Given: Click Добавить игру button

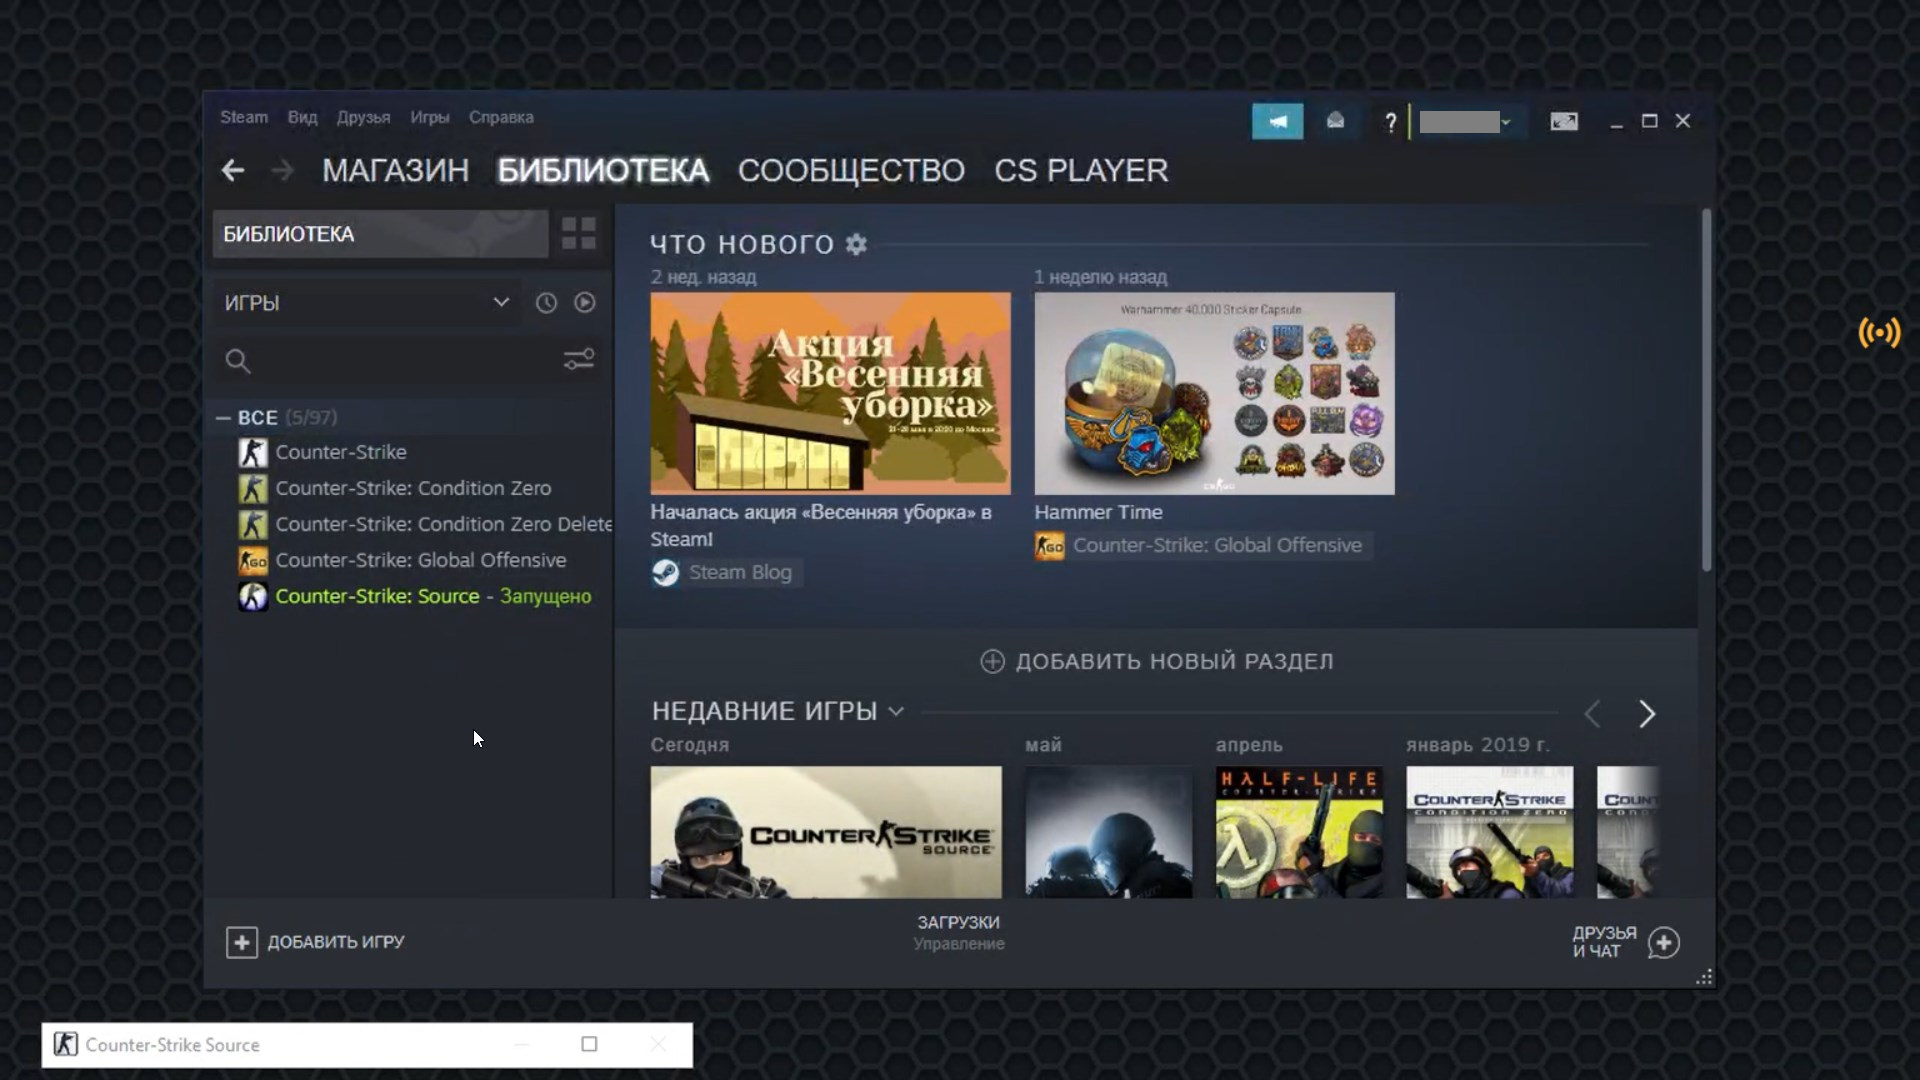Looking at the screenshot, I should point(315,942).
